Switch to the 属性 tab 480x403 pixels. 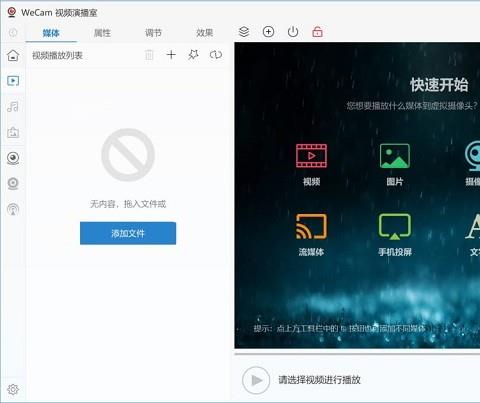coord(102,33)
